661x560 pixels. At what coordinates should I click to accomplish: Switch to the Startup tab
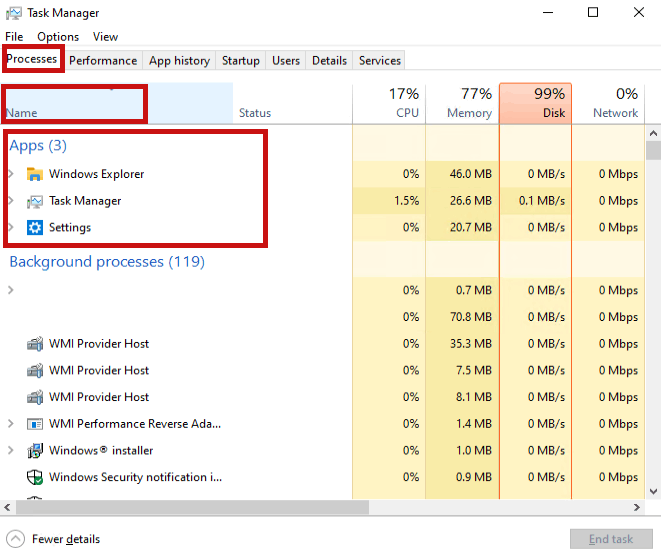[241, 61]
